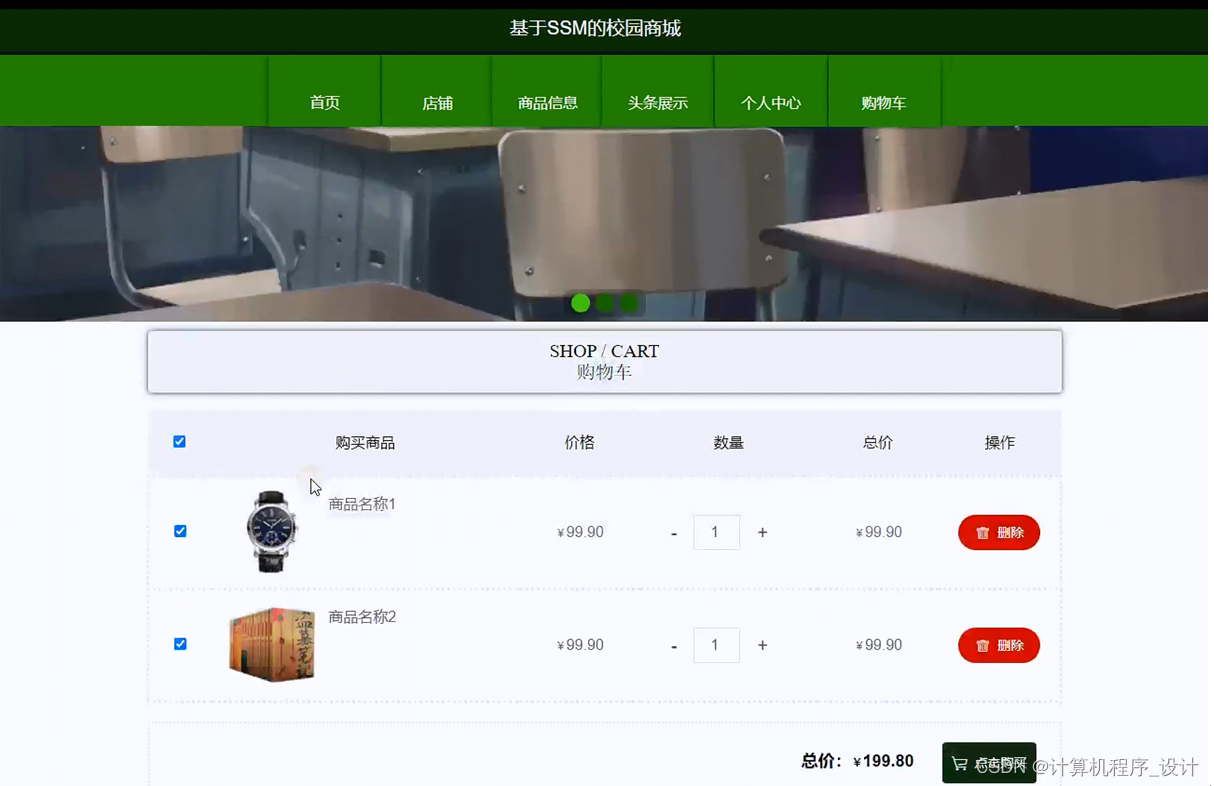Click the total amount ¥199.80

883,761
